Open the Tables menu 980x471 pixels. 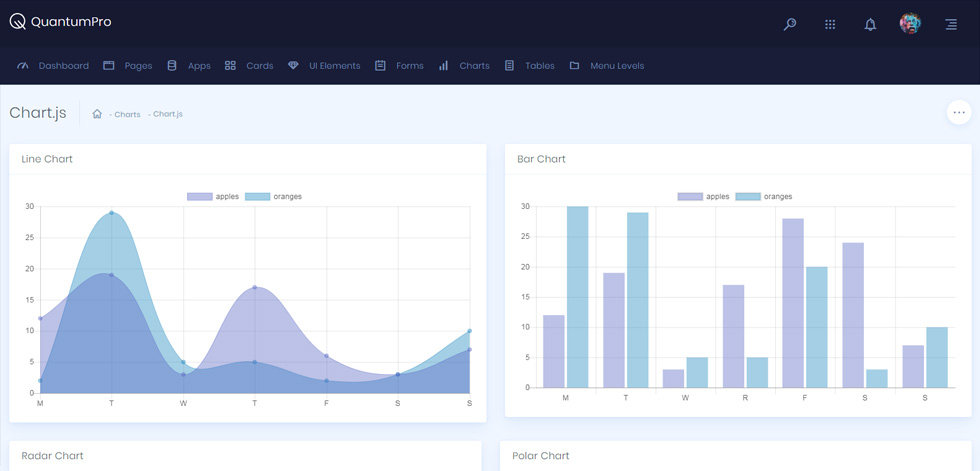pos(540,66)
